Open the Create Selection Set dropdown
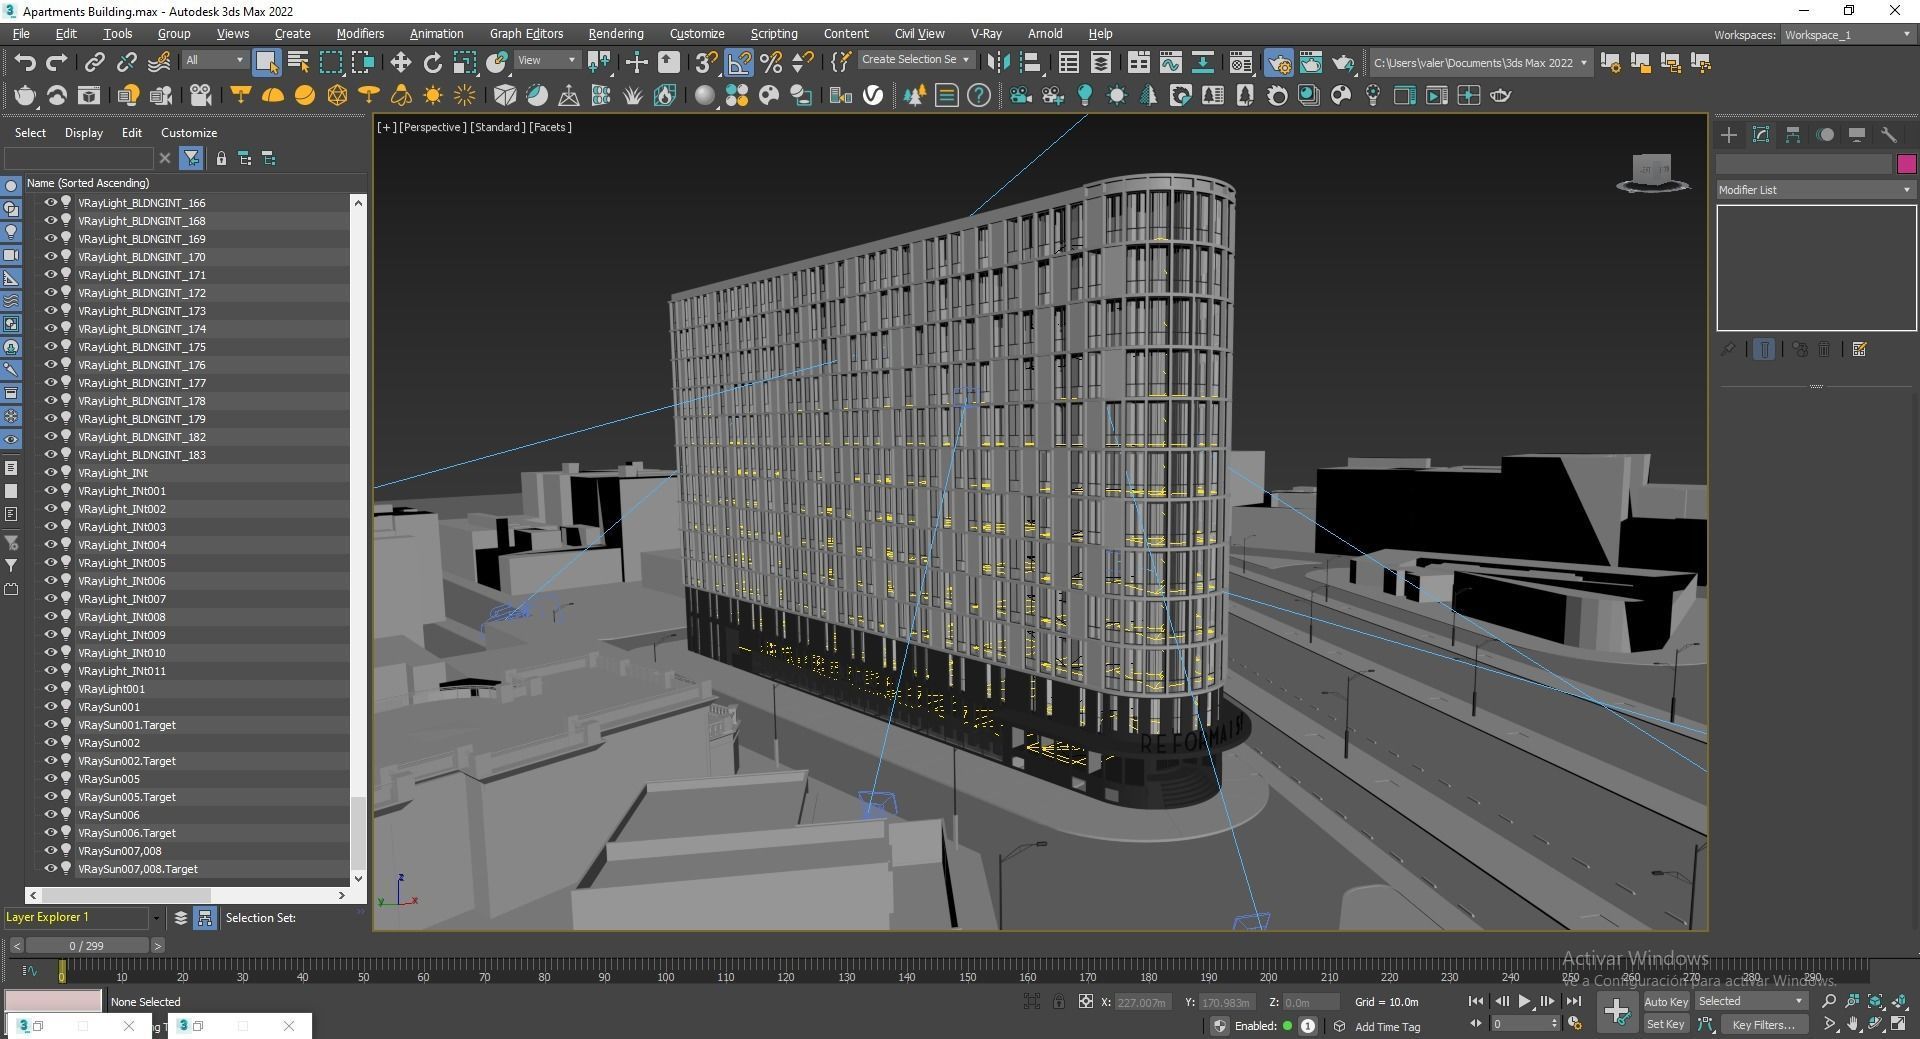Image resolution: width=1920 pixels, height=1039 pixels. (x=916, y=60)
